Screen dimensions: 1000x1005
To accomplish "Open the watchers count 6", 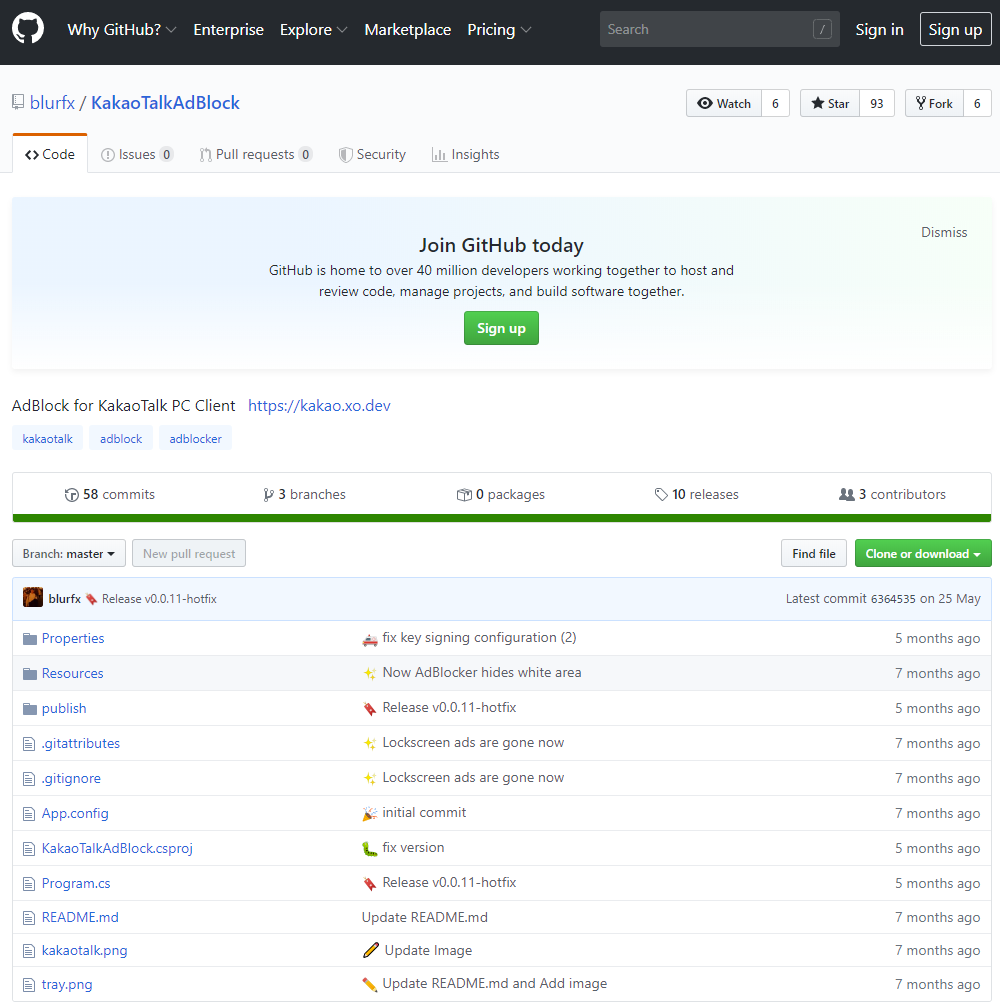I will (775, 103).
